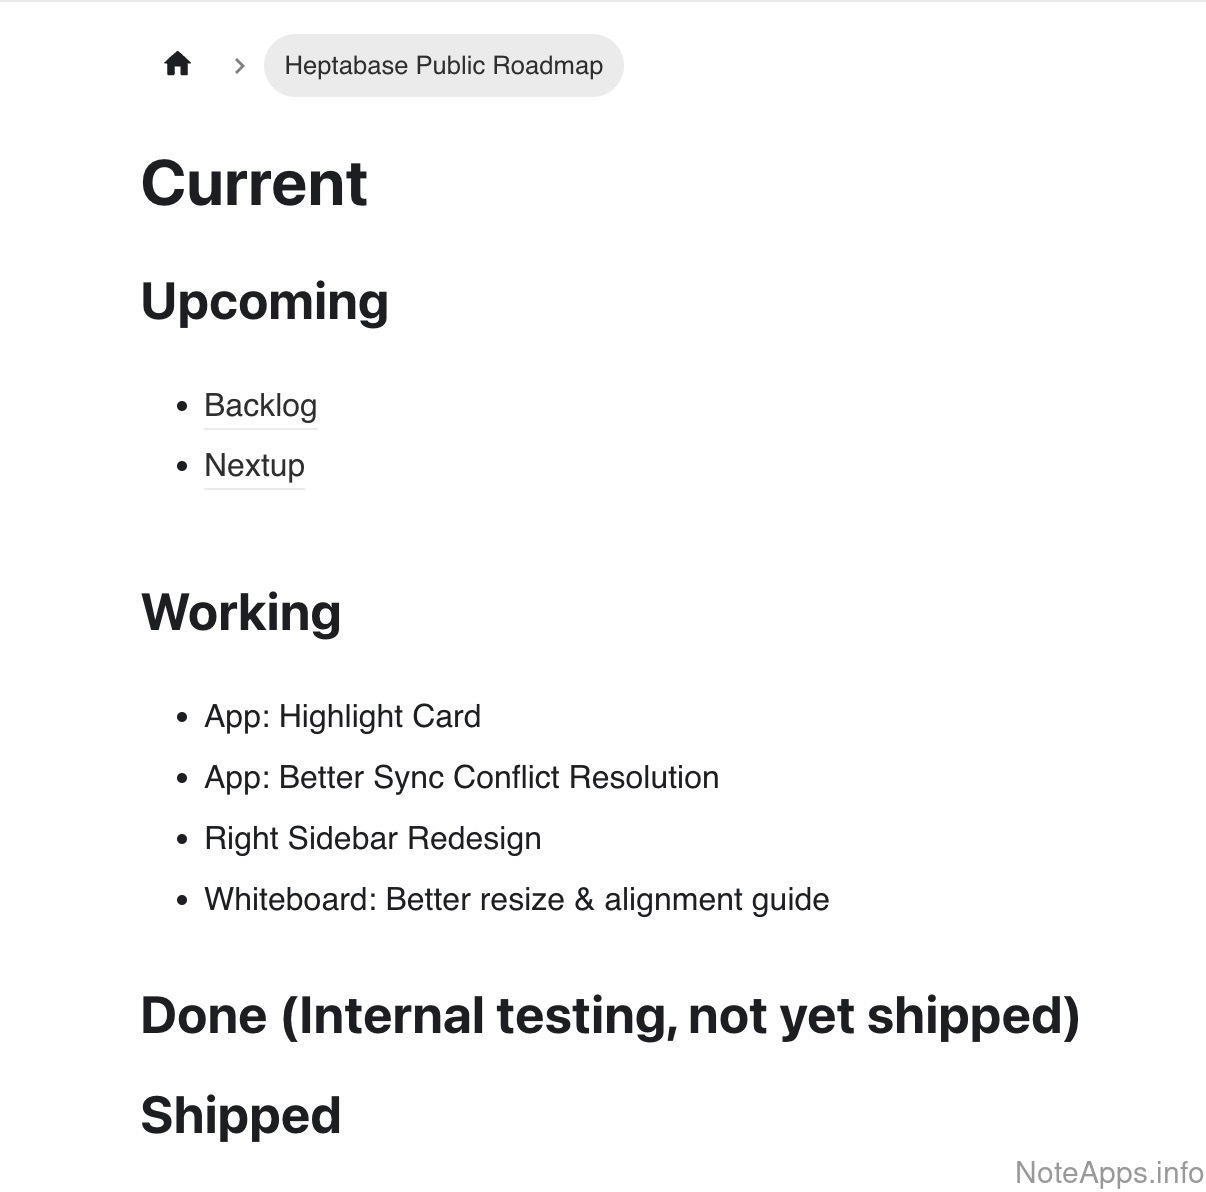Click the Working section heading
Image resolution: width=1206 pixels, height=1192 pixels.
(241, 612)
